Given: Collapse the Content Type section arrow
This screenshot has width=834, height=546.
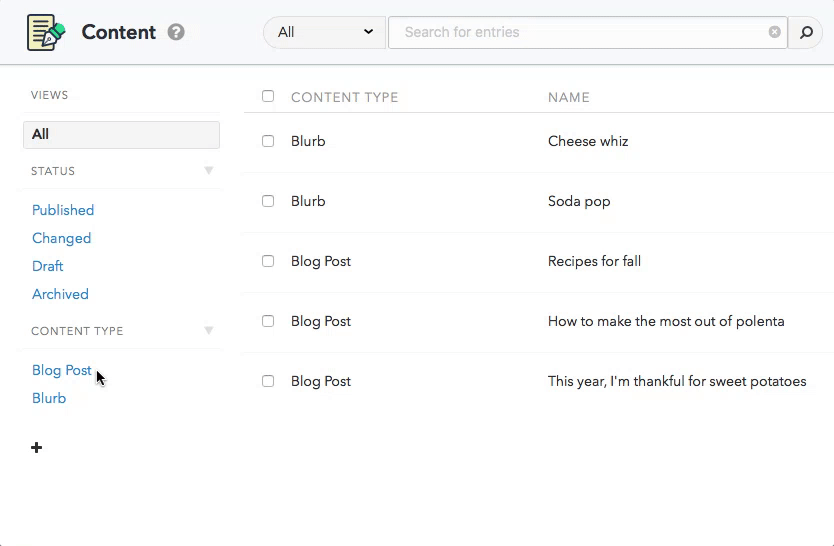Looking at the screenshot, I should point(209,331).
